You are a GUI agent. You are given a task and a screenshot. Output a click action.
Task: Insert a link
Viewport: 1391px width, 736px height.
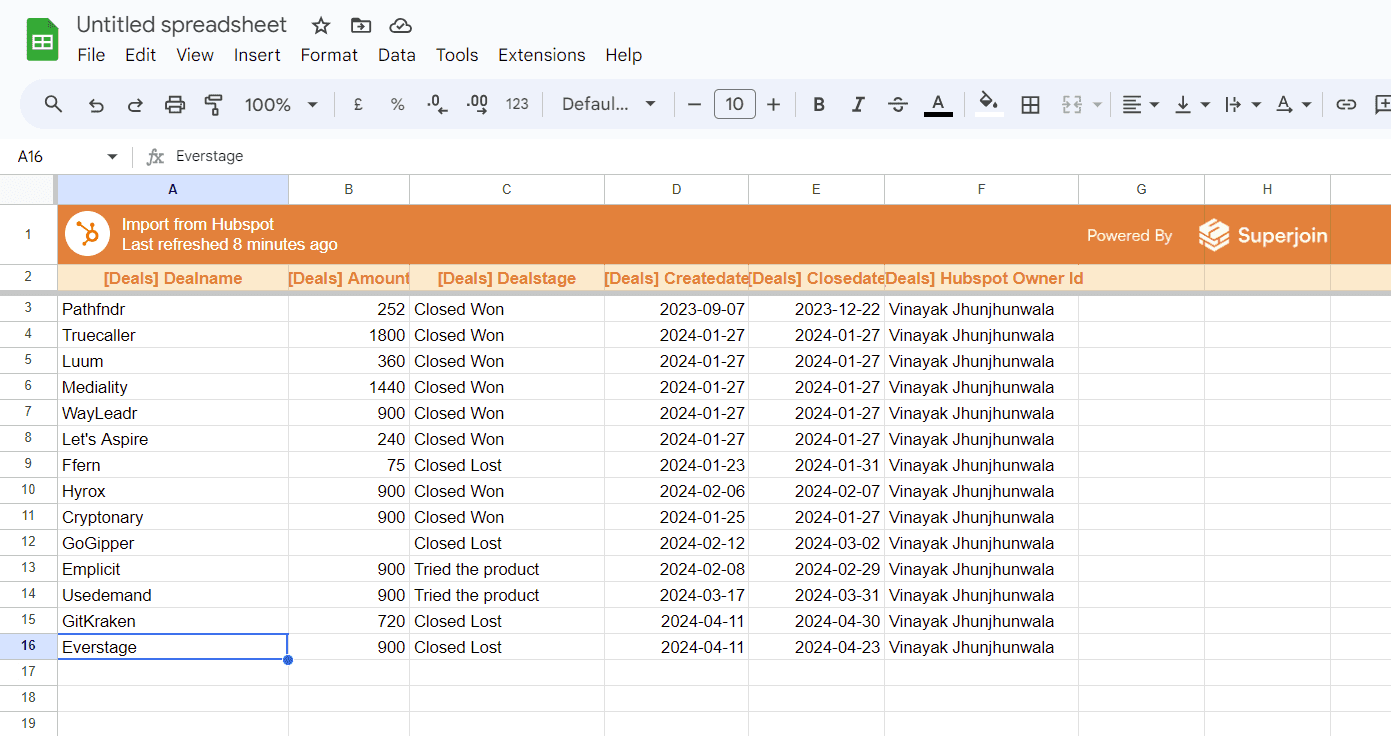click(1346, 104)
